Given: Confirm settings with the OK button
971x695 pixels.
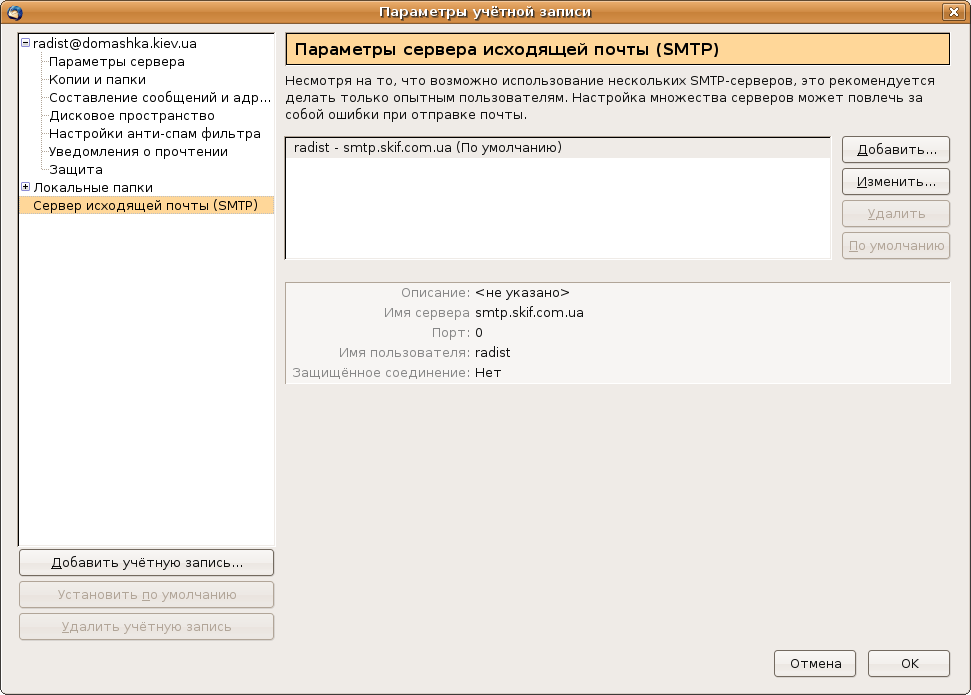Looking at the screenshot, I should (x=908, y=663).
